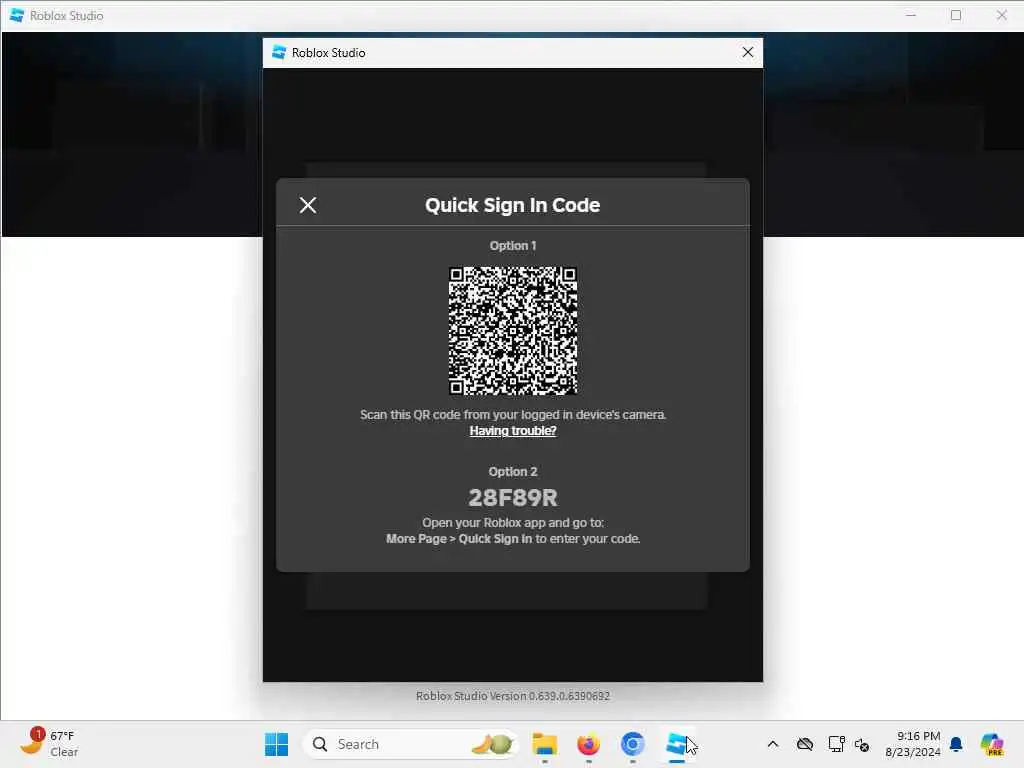Click the Option 1 label

[513, 246]
